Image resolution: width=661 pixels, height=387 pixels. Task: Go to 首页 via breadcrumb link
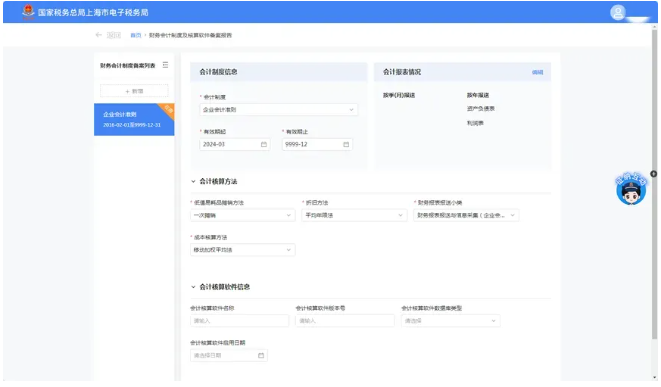pyautogui.click(x=136, y=35)
